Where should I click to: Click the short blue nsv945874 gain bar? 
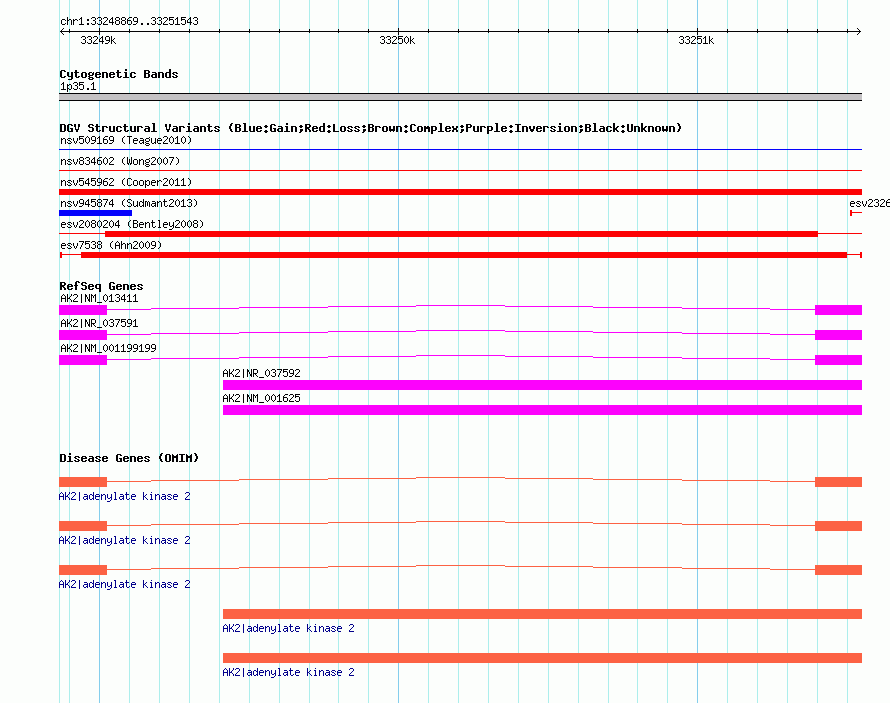click(95, 213)
